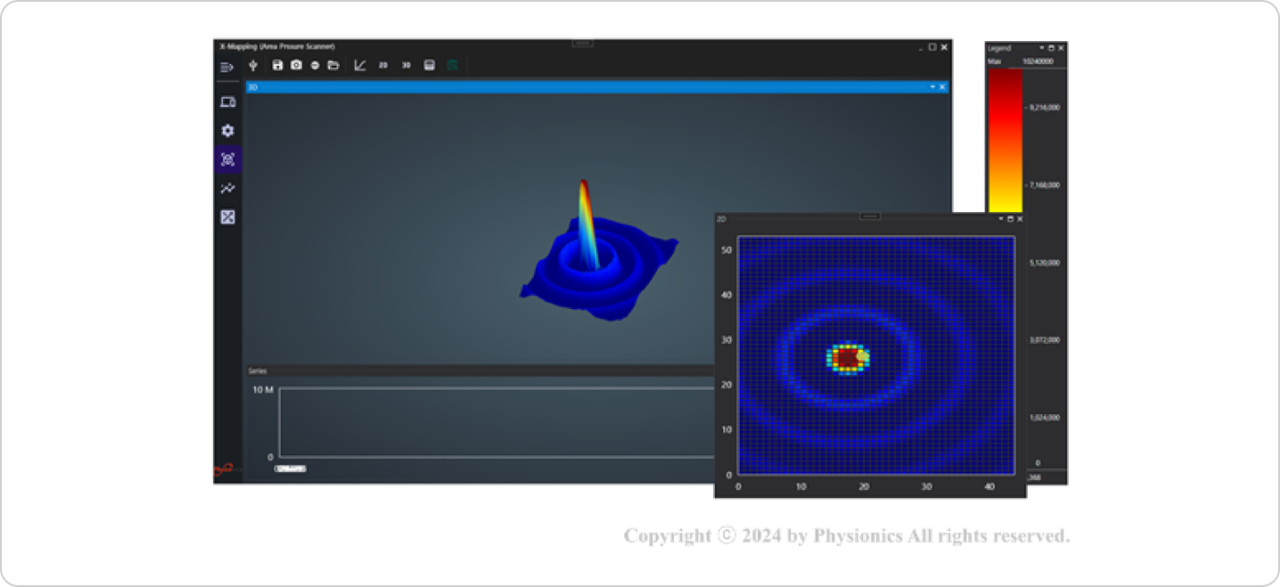Viewport: 1280px width, 587px height.
Task: Click the calculator icon in toolbar
Action: point(430,65)
